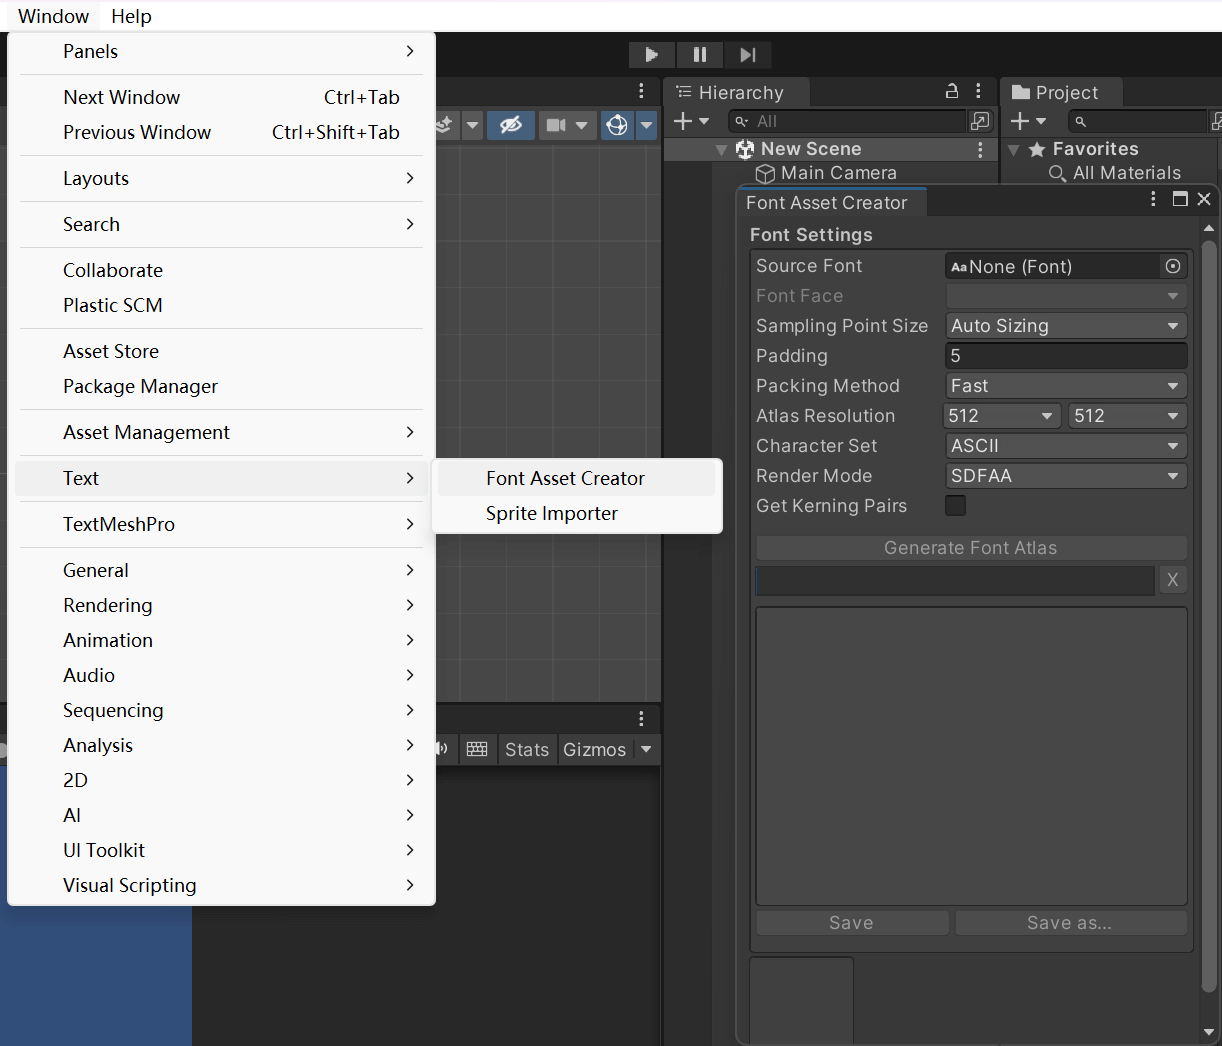Select Font Asset Creator from the Text submenu
The height and width of the screenshot is (1046, 1222).
pos(565,478)
